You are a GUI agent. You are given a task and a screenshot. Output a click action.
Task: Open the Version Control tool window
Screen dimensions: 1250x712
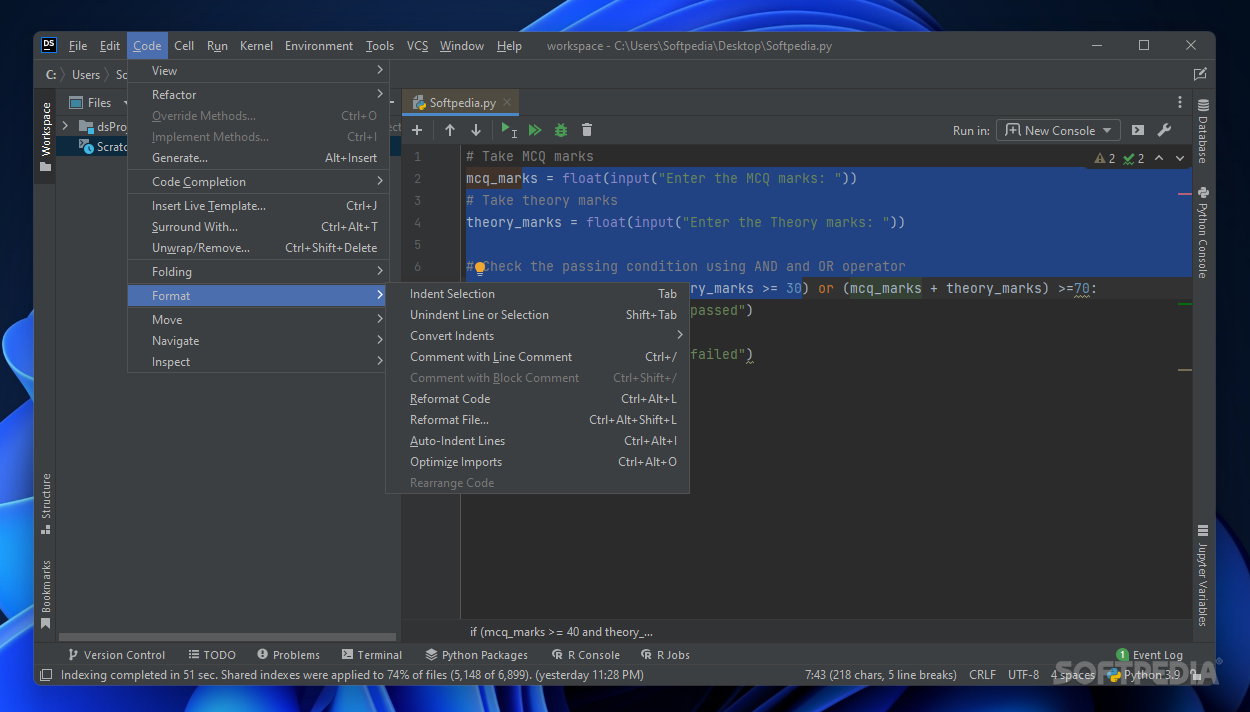[x=116, y=655]
